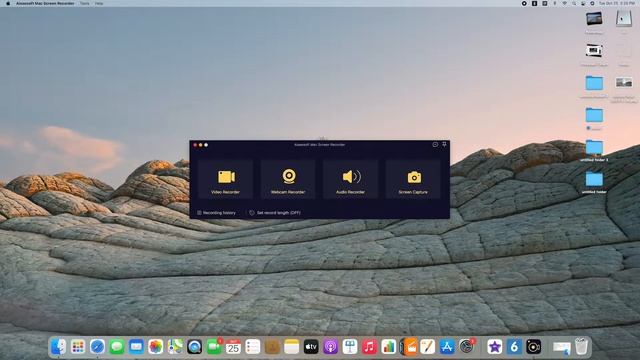This screenshot has height=360, width=640.
Task: Open the Webcam Recorder mode
Action: tap(288, 180)
